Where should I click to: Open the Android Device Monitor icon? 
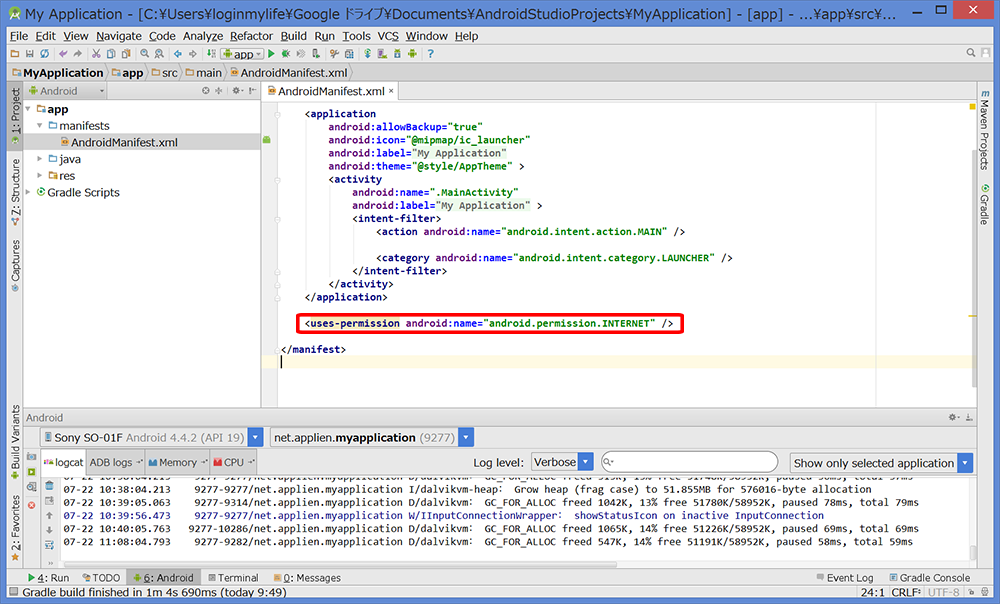pyautogui.click(x=412, y=54)
